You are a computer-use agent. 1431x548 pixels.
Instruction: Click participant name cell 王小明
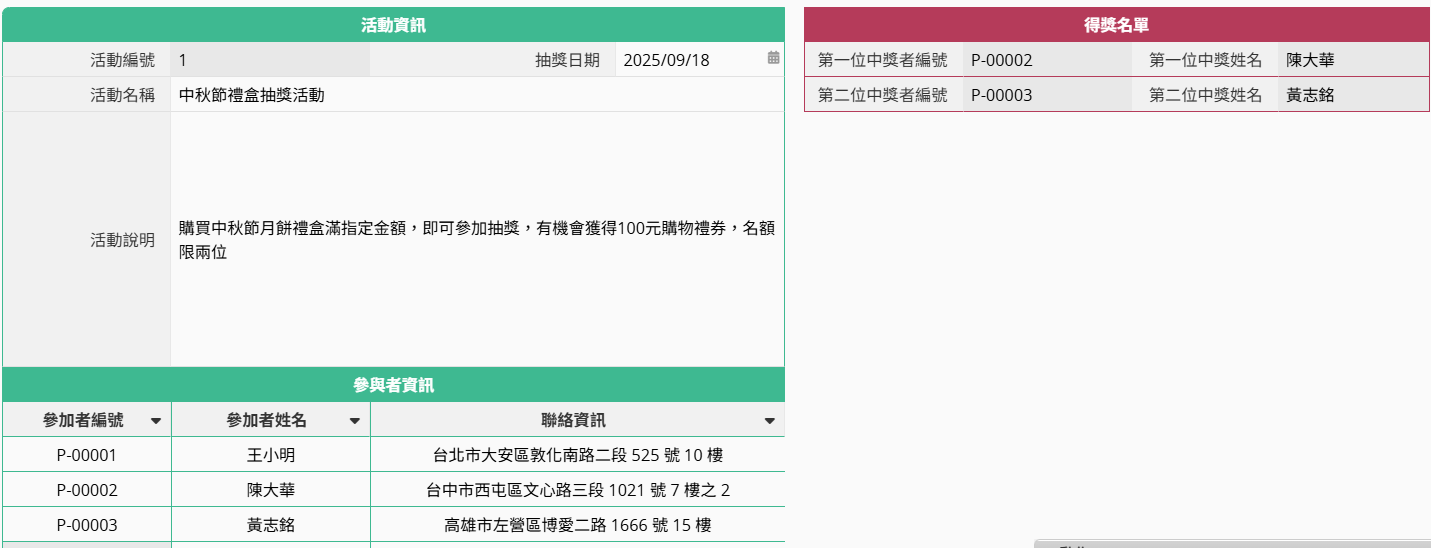pos(271,456)
